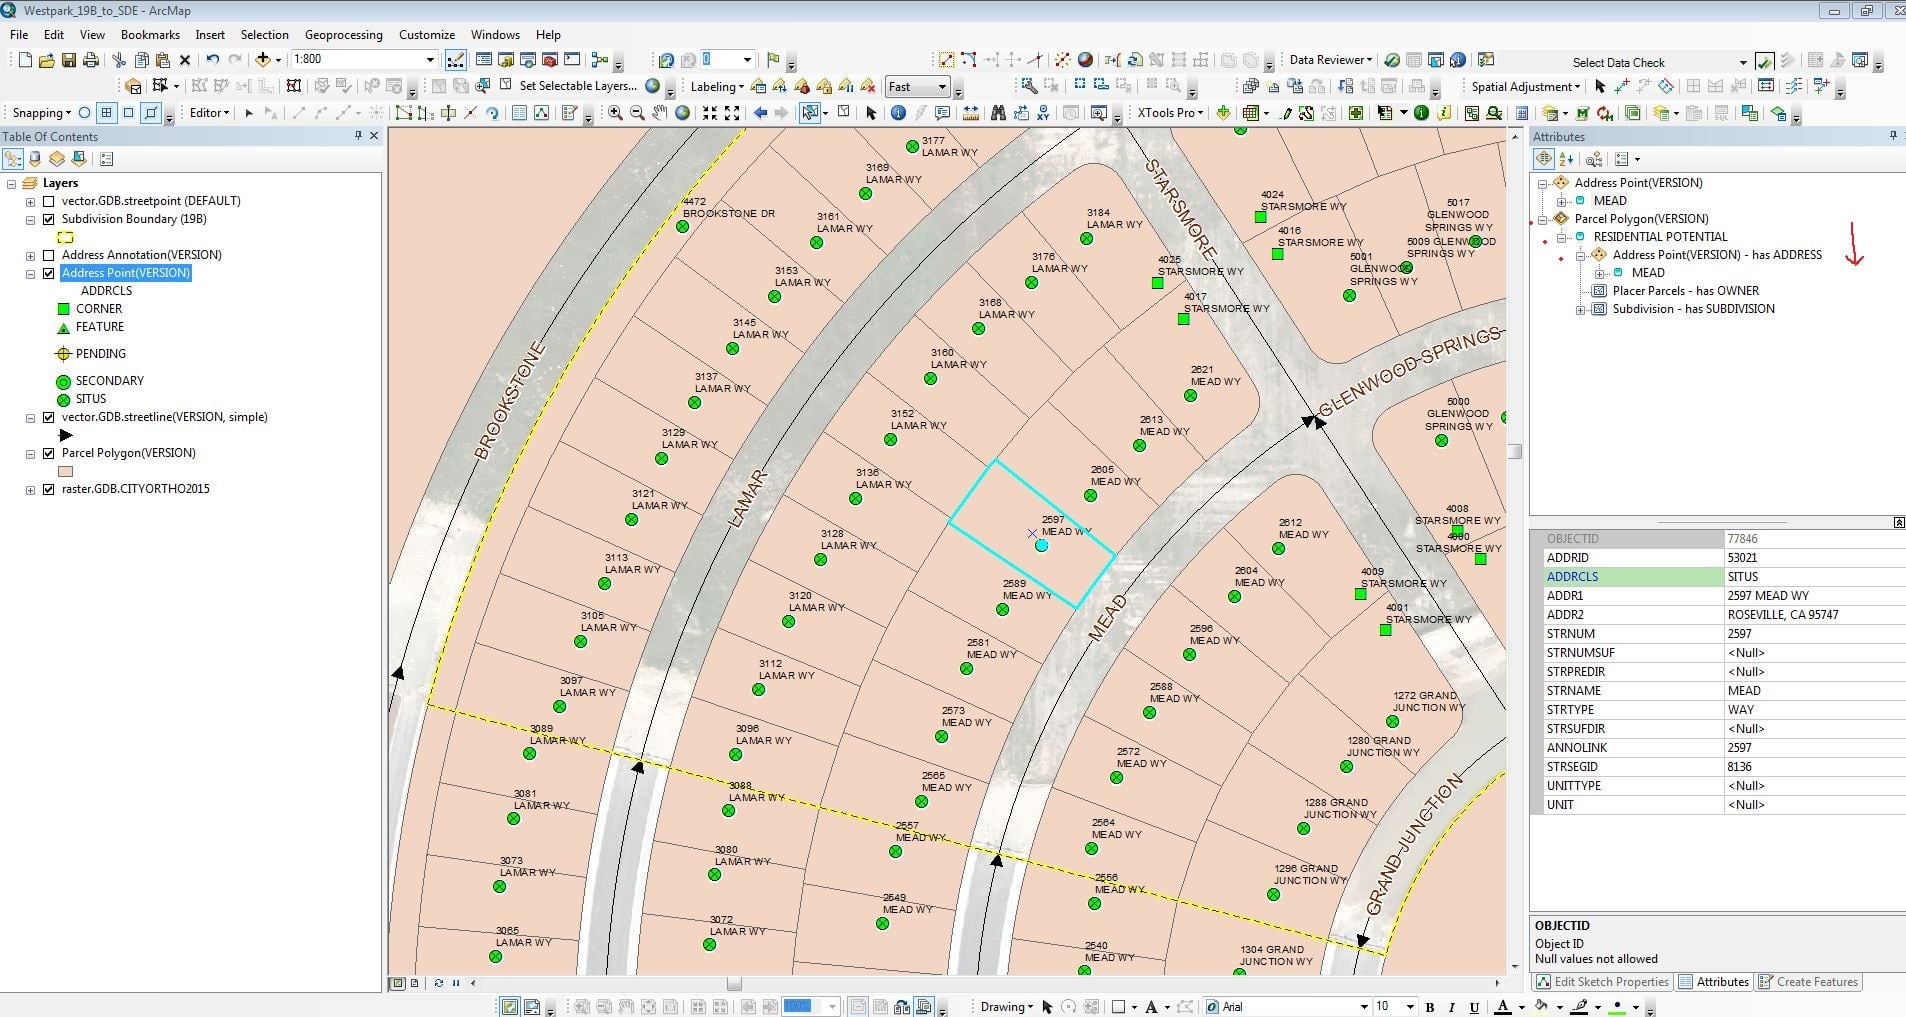This screenshot has height=1017, width=1906.
Task: Click the Cut scissors icon
Action: (118, 60)
